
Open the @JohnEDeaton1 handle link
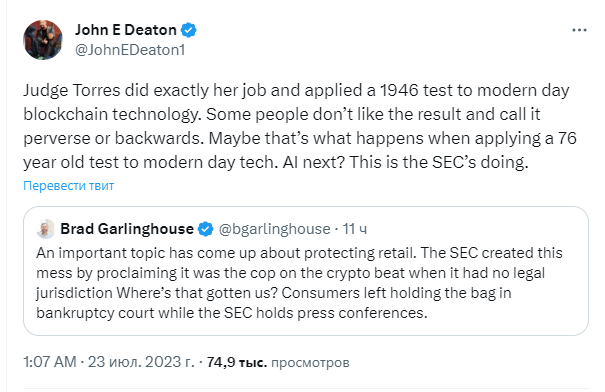(130, 50)
